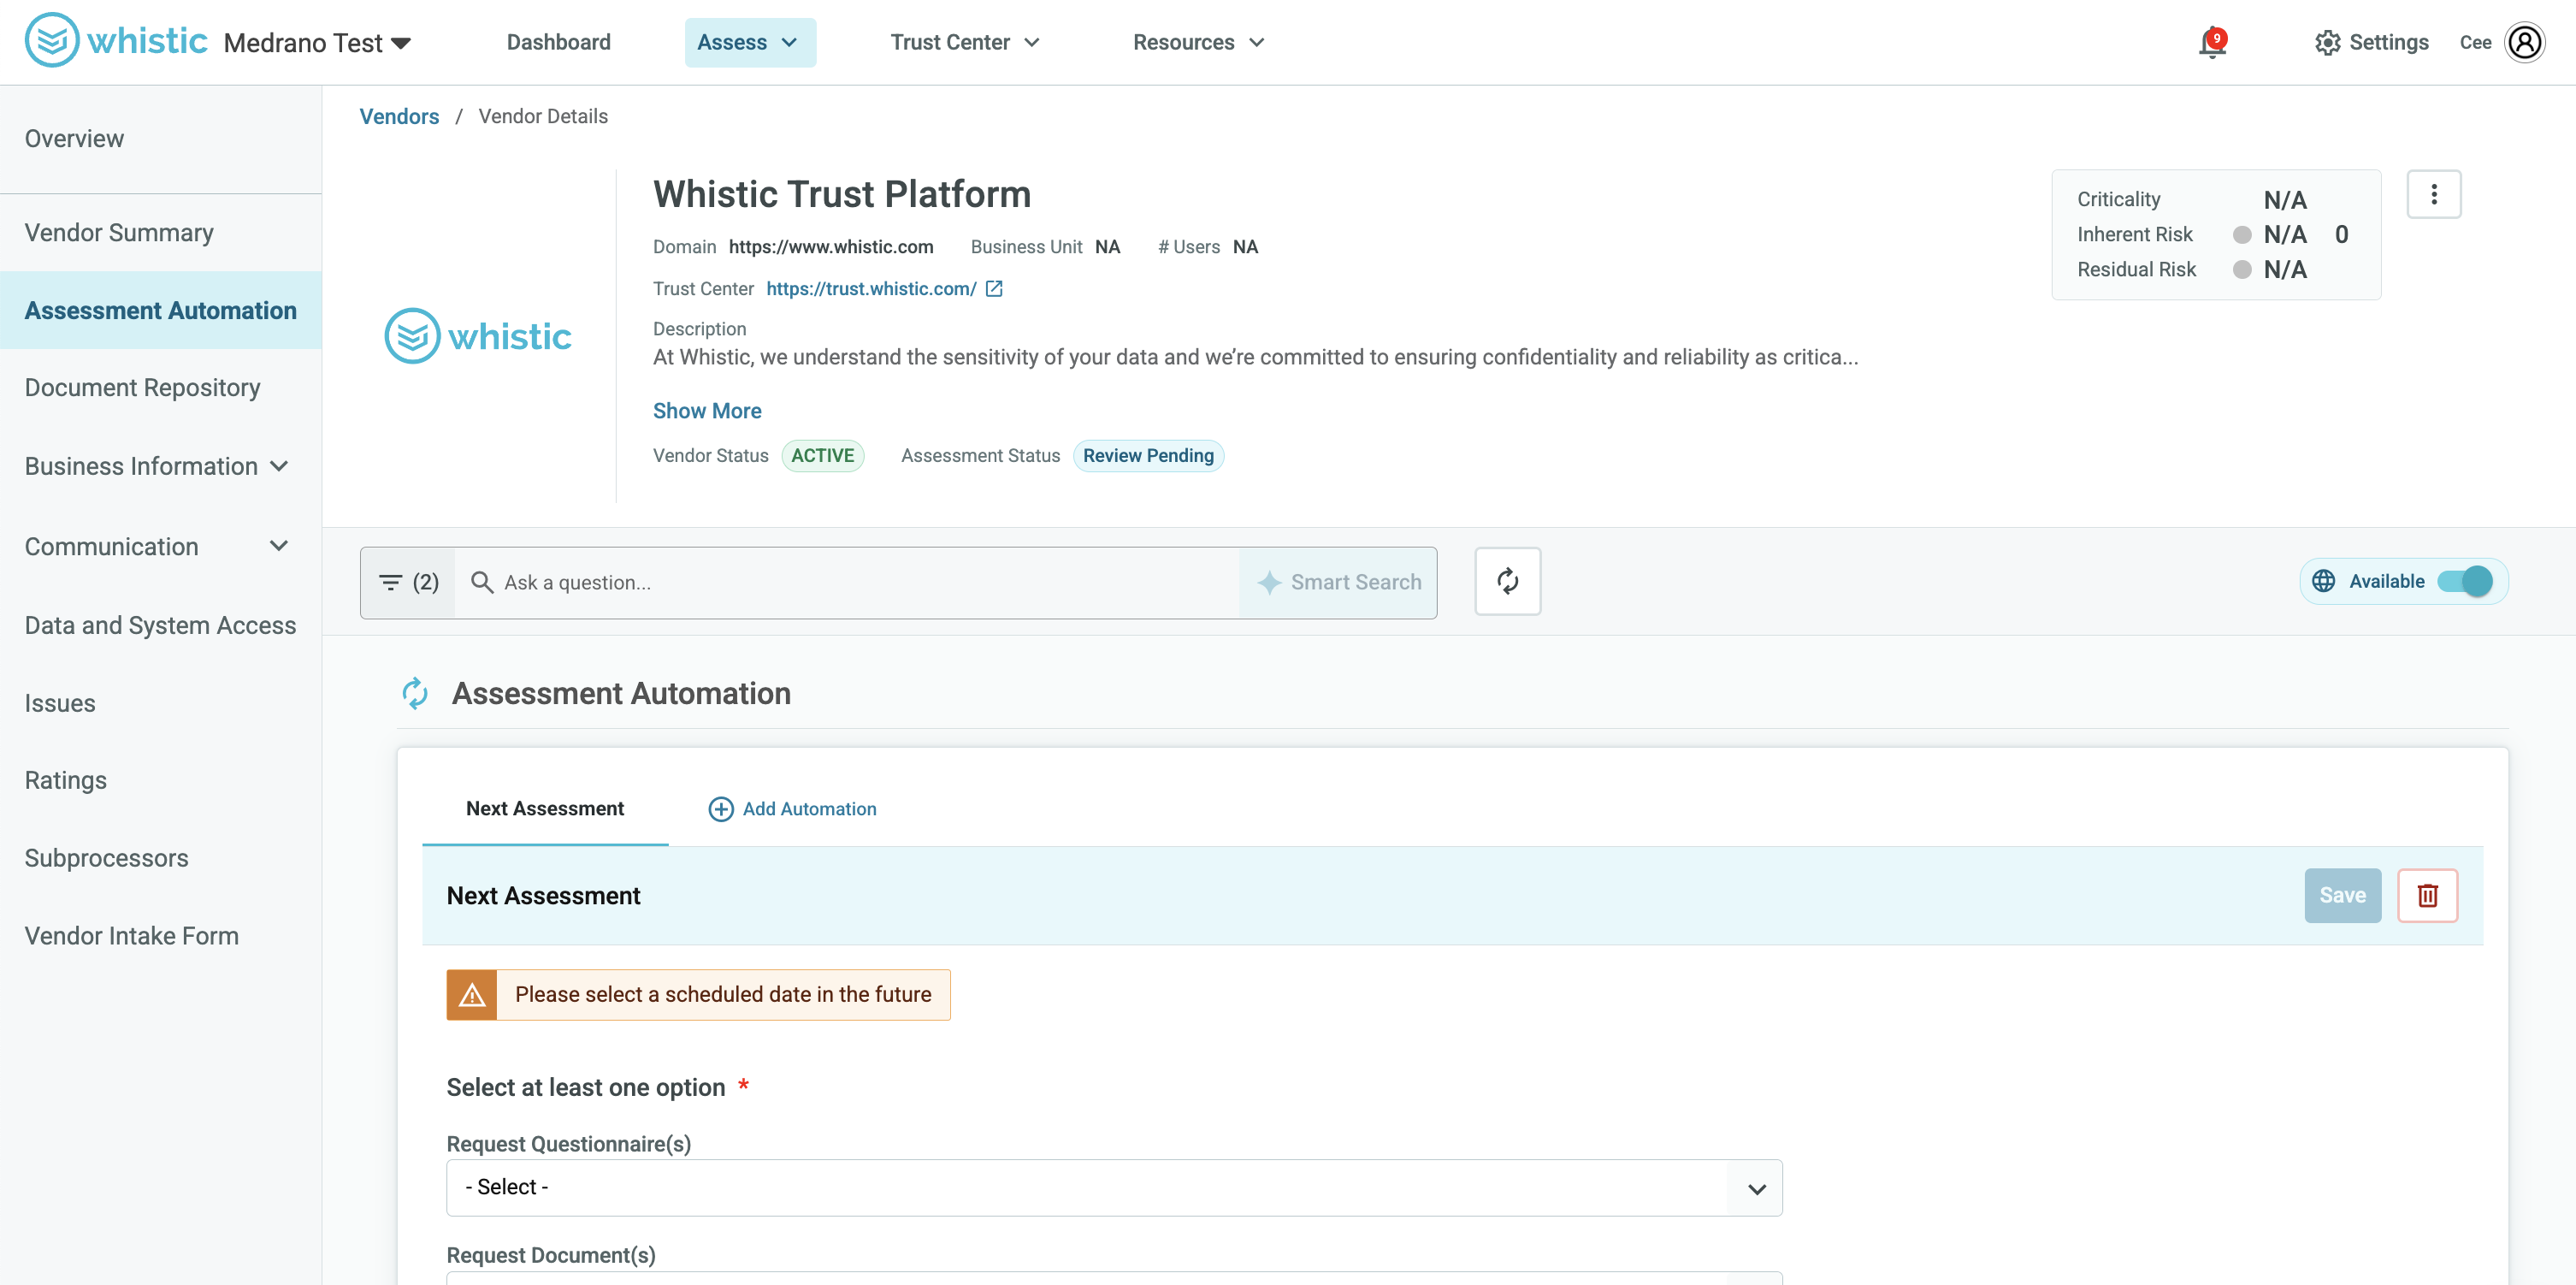
Task: Click the Settings gear icon
Action: (x=2327, y=43)
